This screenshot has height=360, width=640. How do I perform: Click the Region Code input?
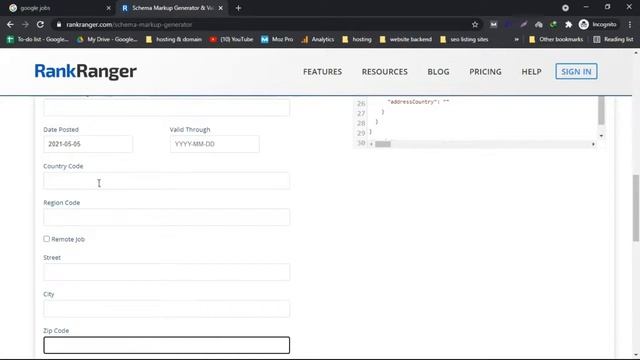coord(167,217)
